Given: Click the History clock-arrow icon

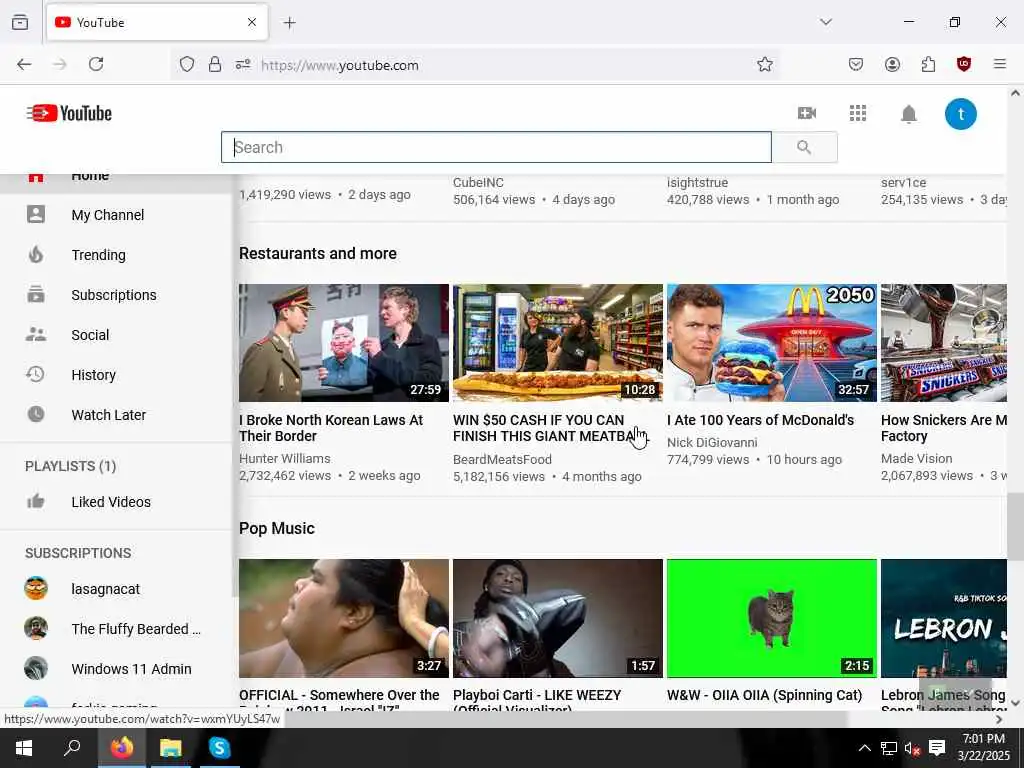Looking at the screenshot, I should coord(35,374).
